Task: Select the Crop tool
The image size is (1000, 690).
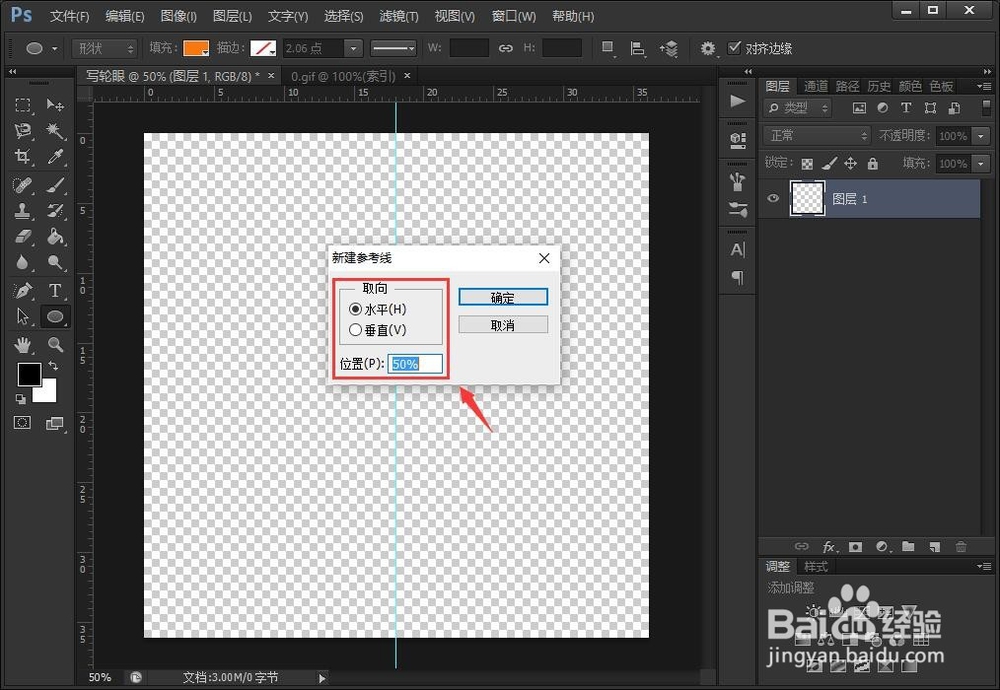Action: point(23,157)
